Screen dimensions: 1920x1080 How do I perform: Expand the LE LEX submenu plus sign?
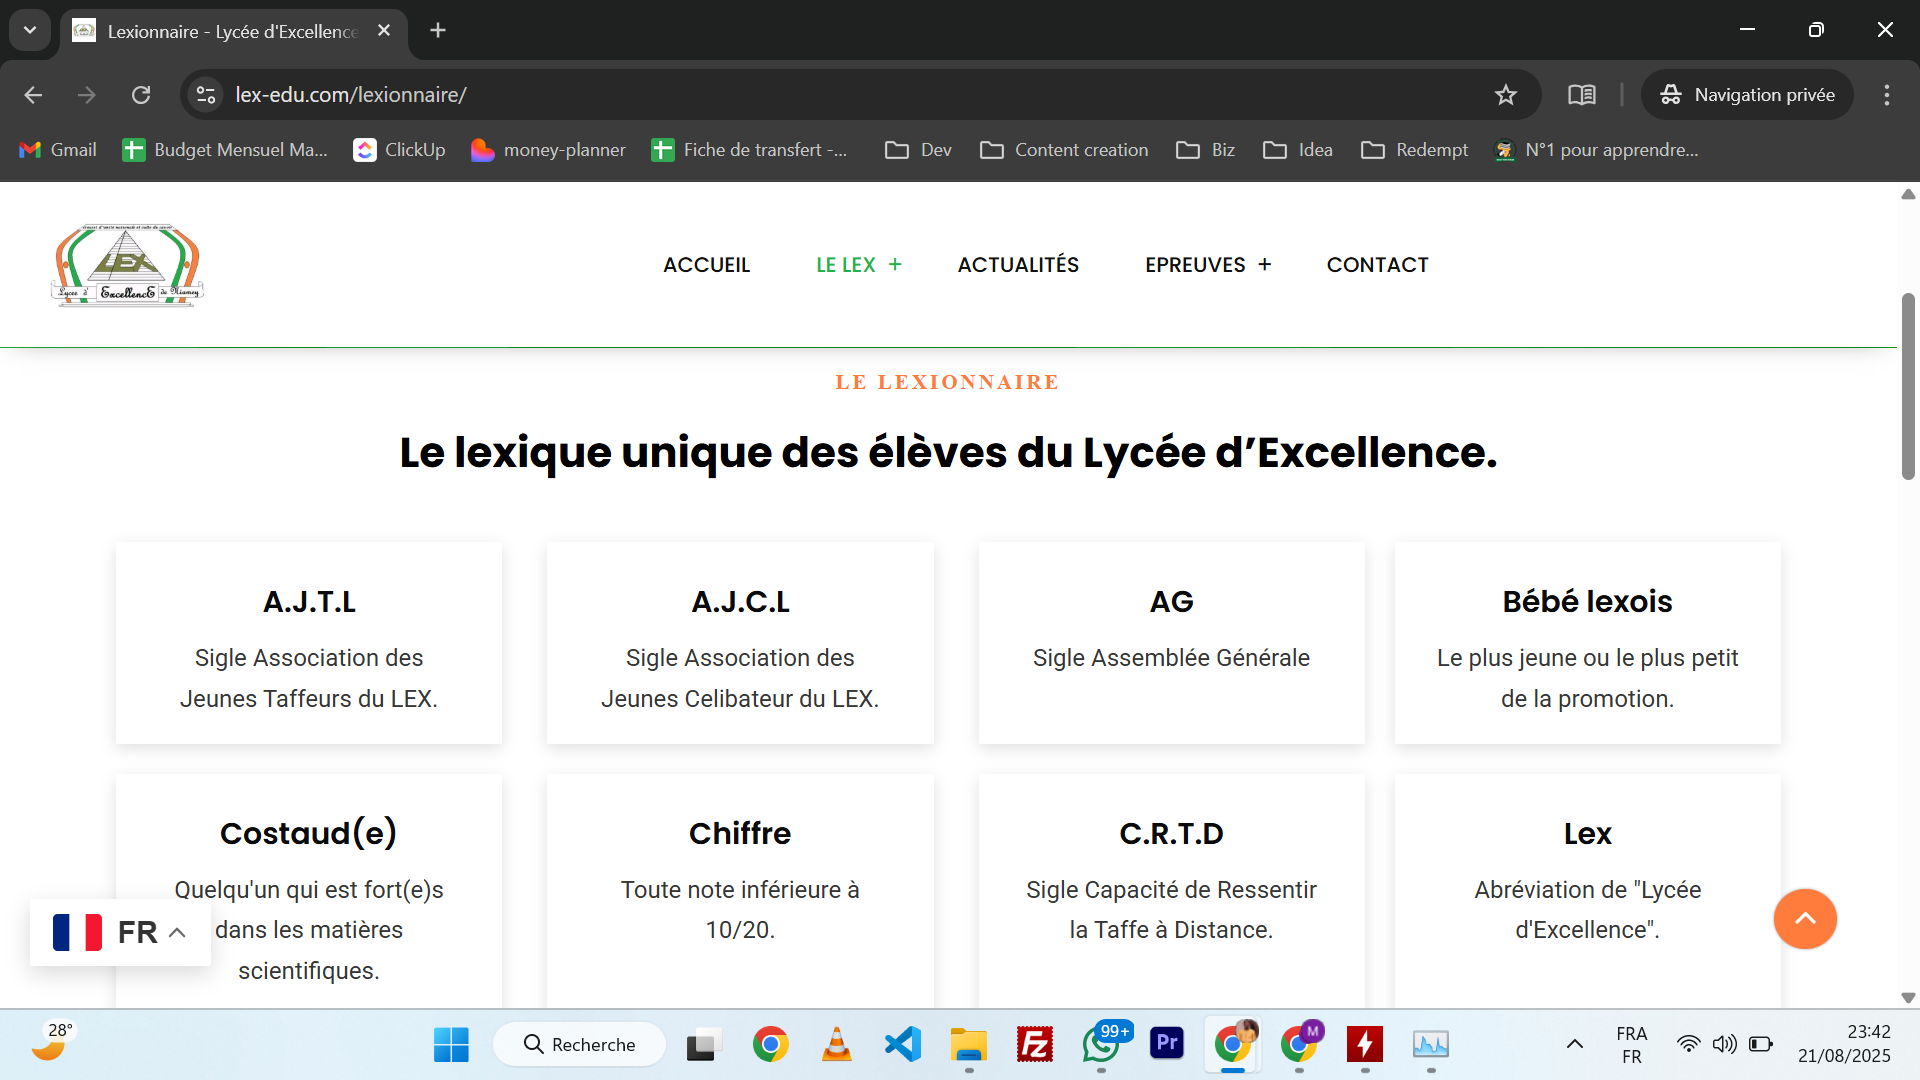point(895,265)
